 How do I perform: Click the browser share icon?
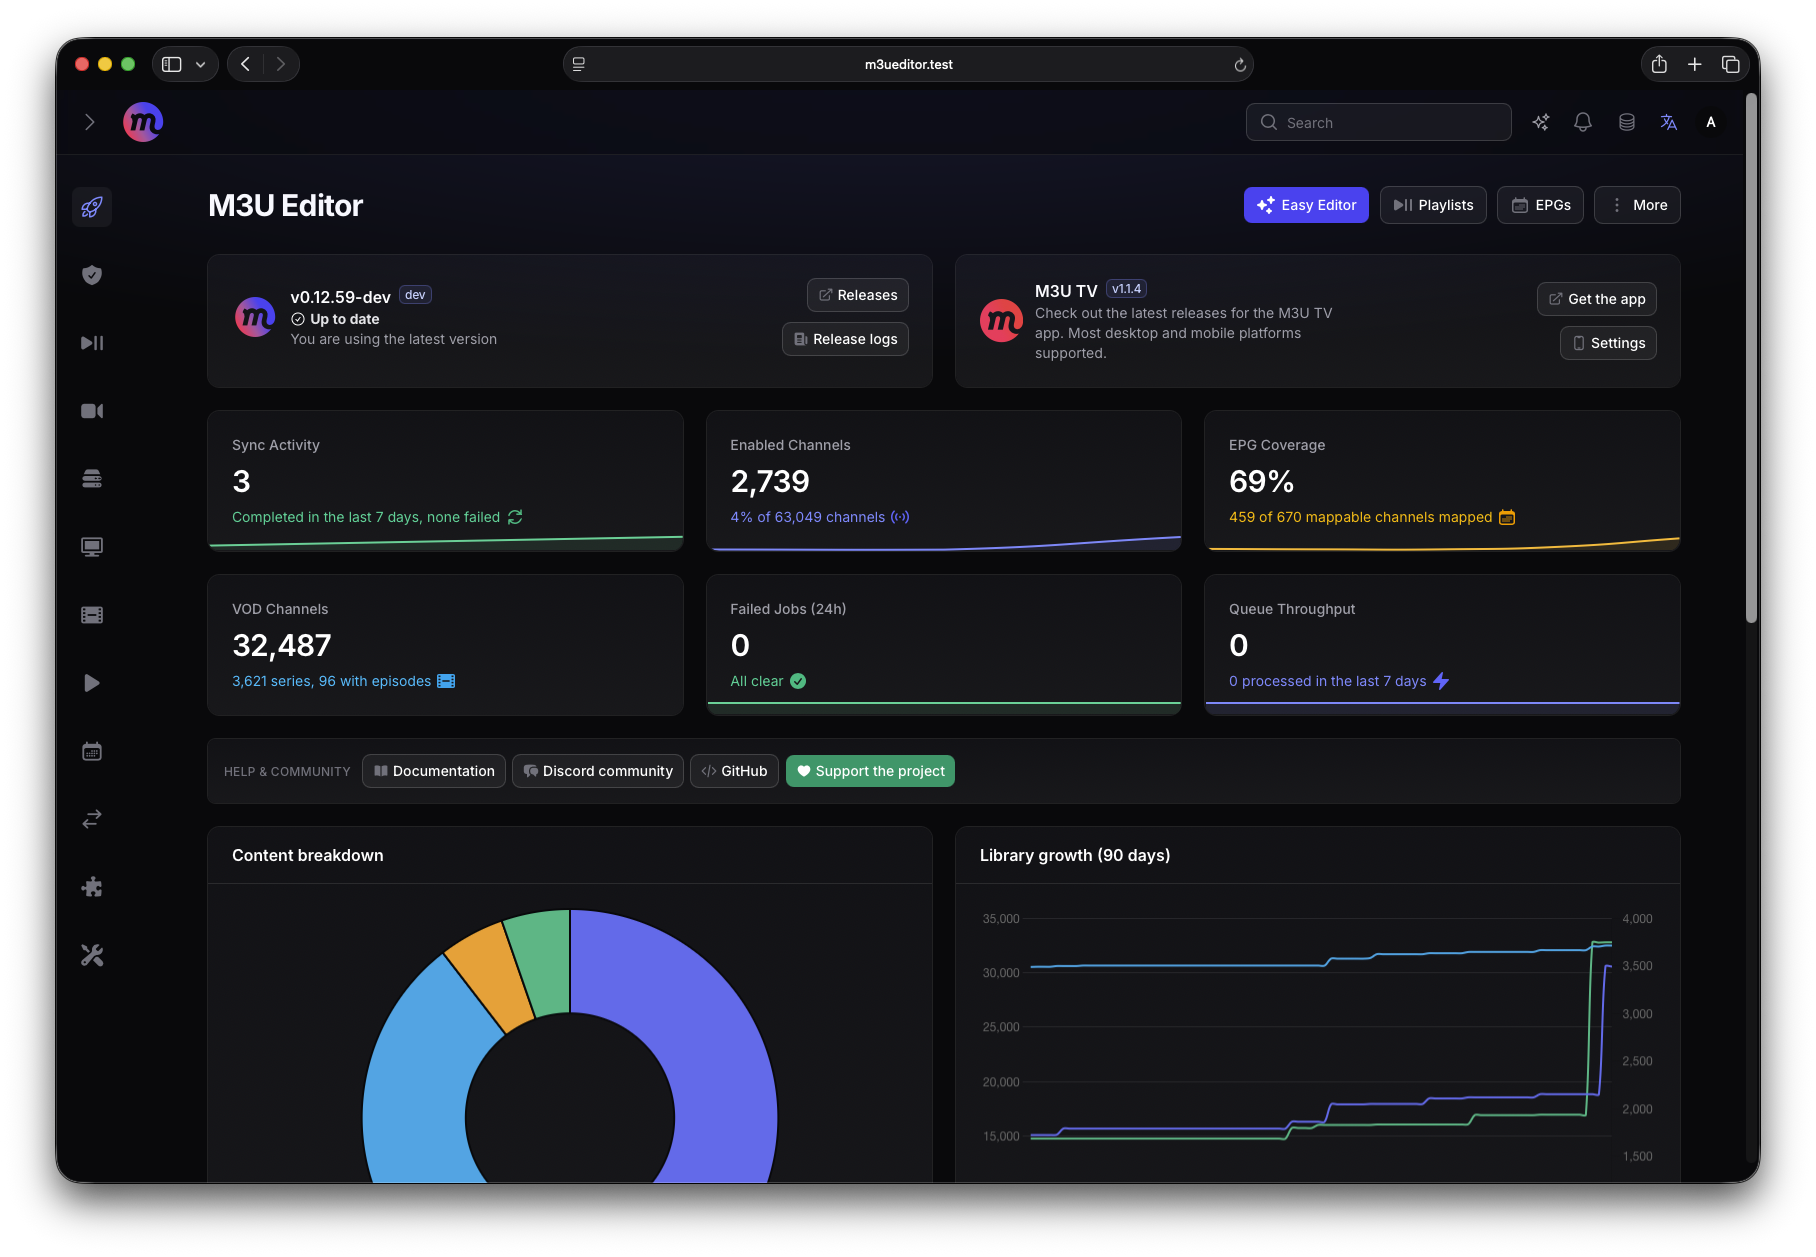[x=1659, y=64]
